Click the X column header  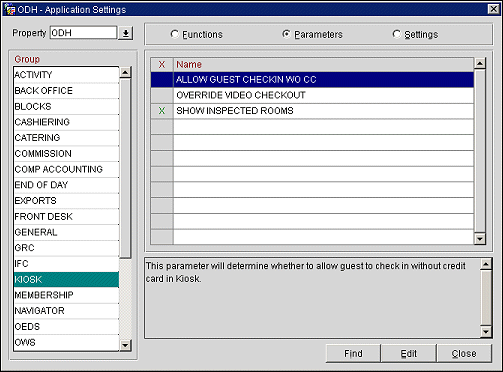pos(162,64)
